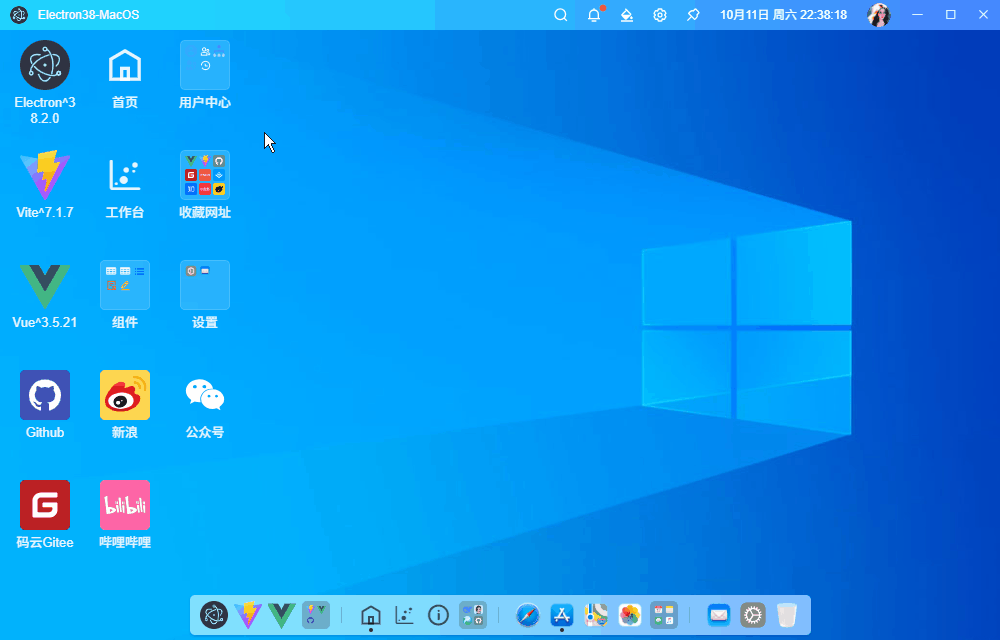The width and height of the screenshot is (1000, 640).
Task: Open the 公众号 WeChat desktop icon
Action: tap(205, 395)
